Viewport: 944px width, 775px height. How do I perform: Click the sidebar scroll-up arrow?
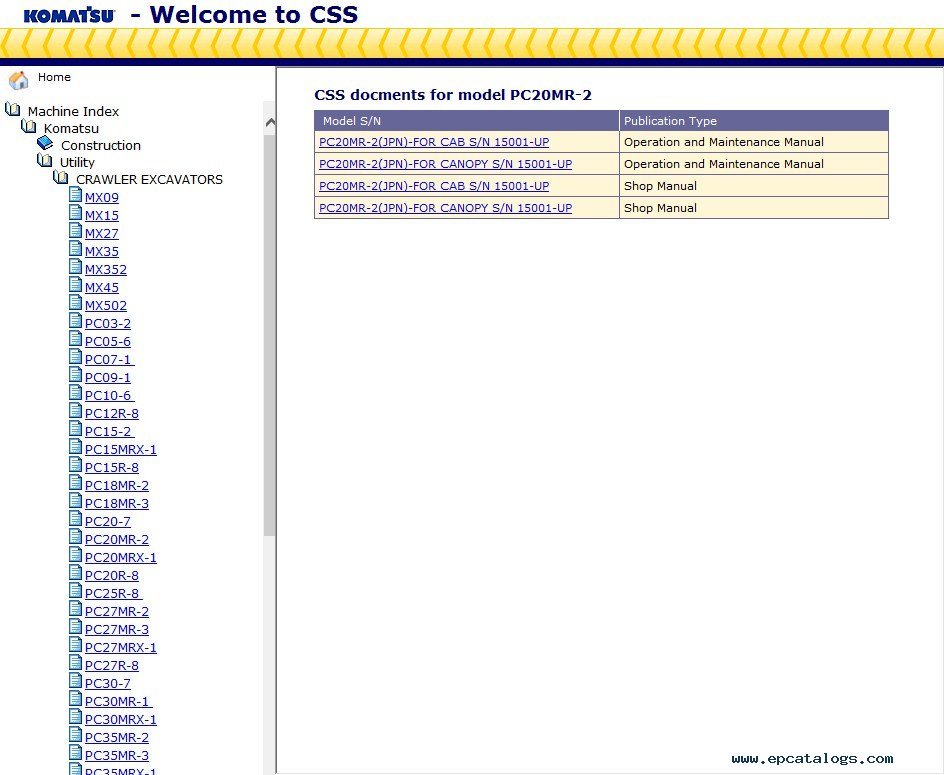pos(270,123)
